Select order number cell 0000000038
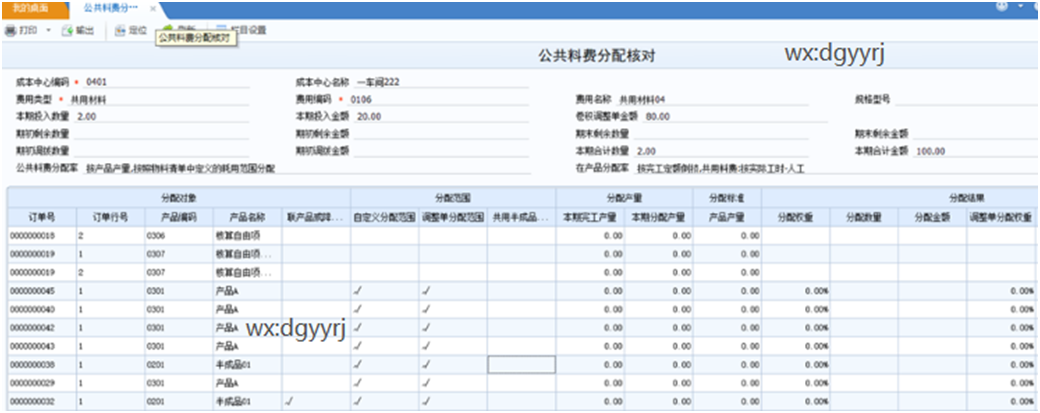Image resolution: width=1040 pixels, height=413 pixels. pos(41,365)
